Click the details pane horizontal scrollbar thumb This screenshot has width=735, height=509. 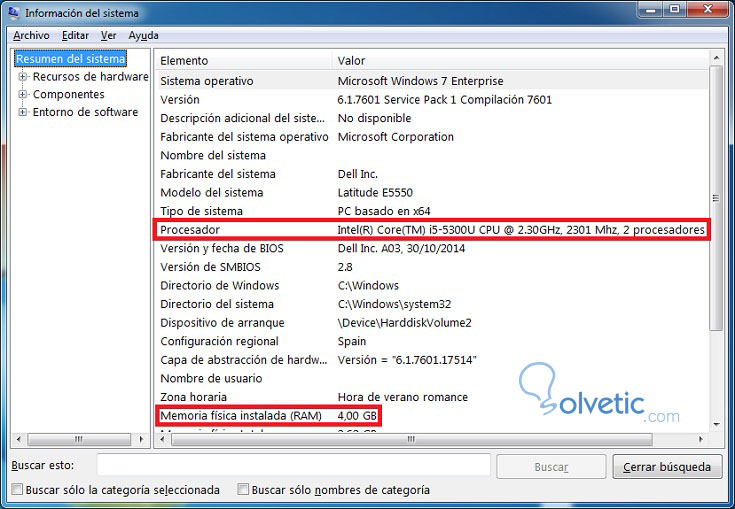point(412,440)
